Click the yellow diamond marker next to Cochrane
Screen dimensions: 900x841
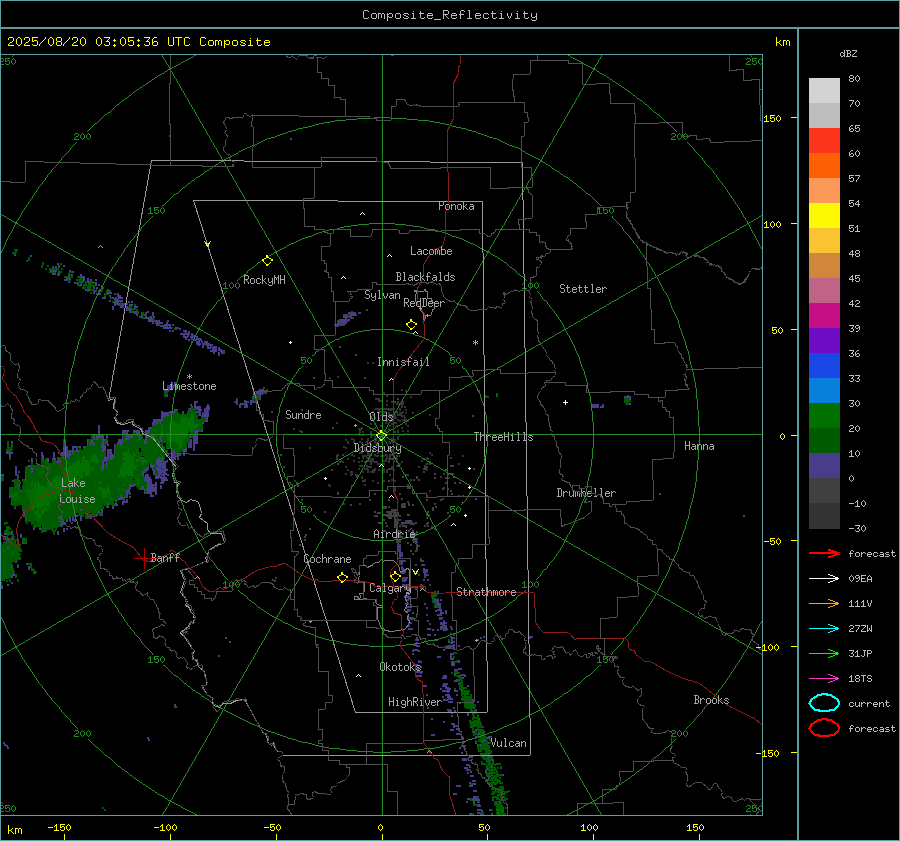(343, 577)
